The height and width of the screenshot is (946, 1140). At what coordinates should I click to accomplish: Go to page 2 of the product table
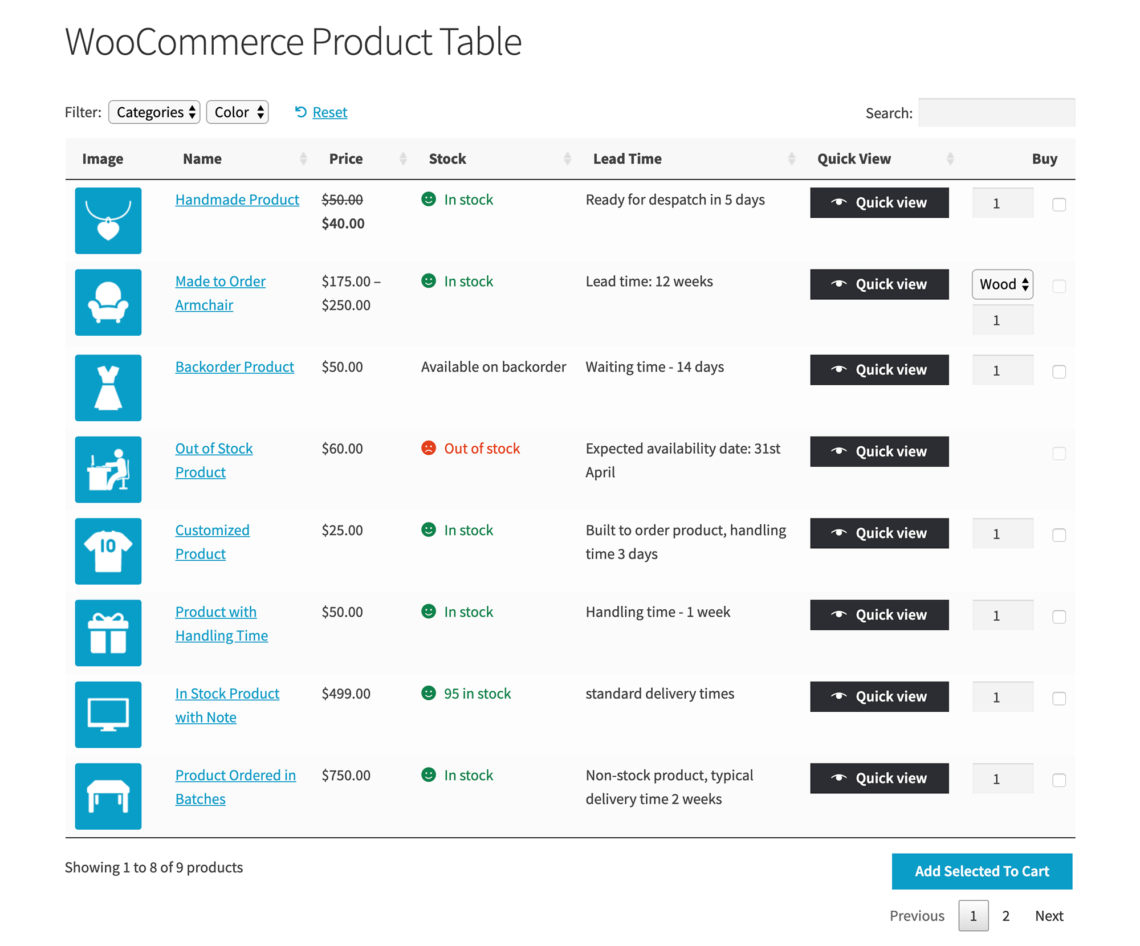[x=1006, y=915]
